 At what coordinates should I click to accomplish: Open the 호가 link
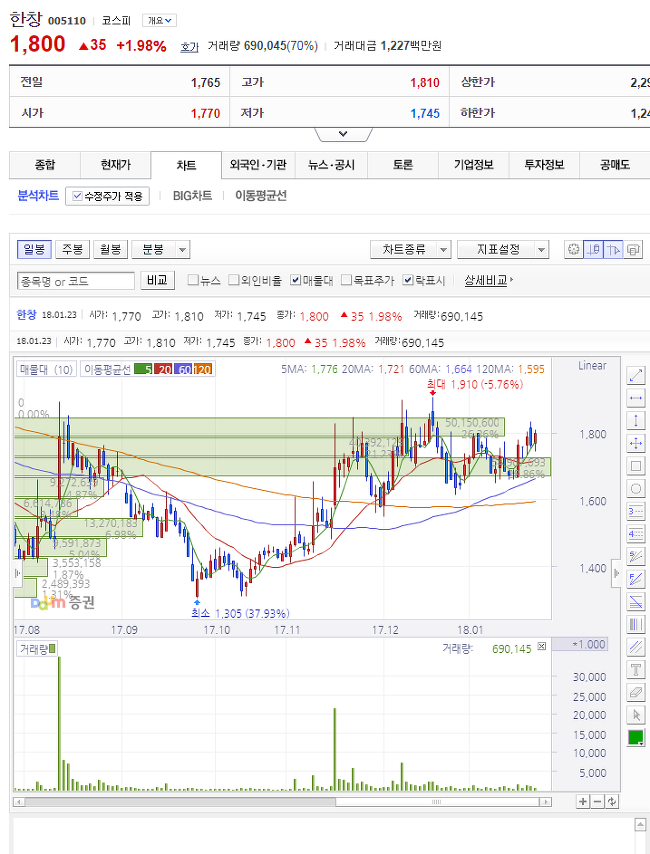(190, 47)
